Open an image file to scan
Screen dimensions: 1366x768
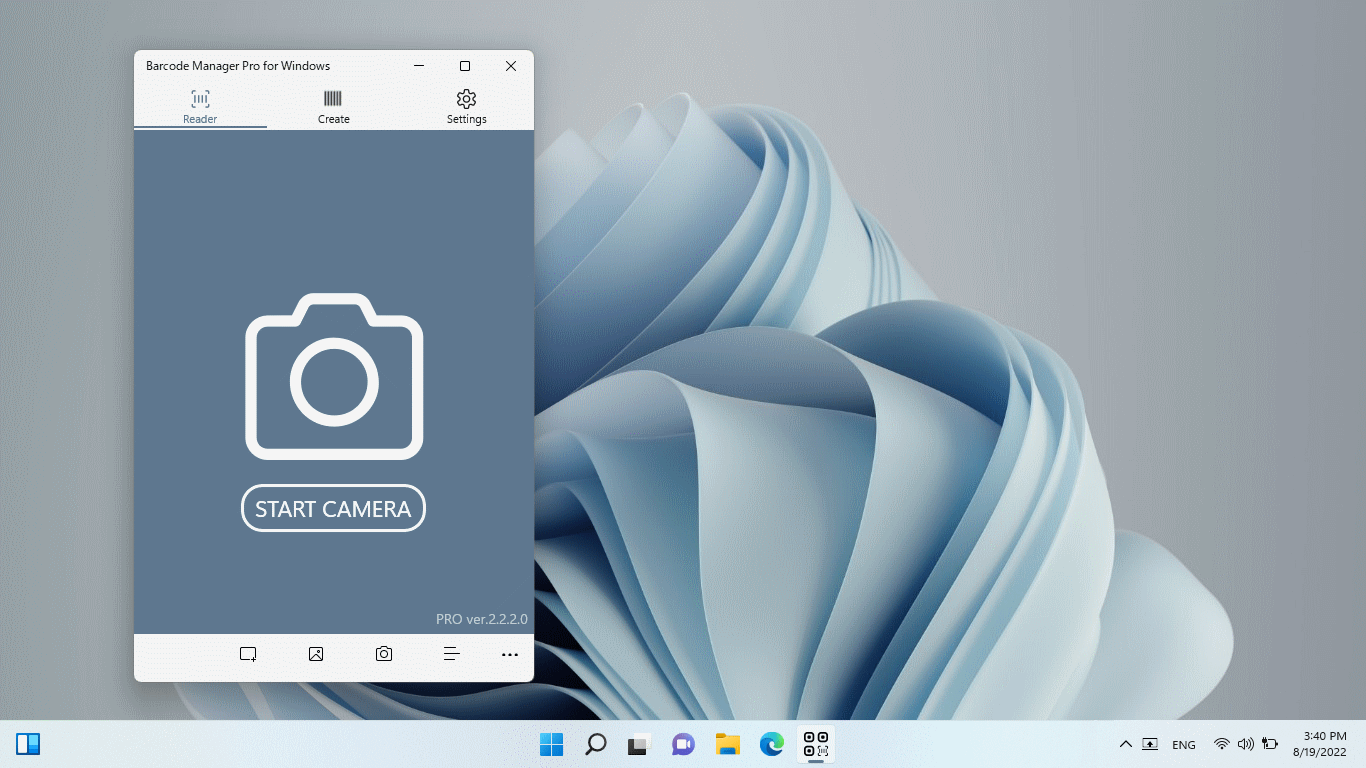pyautogui.click(x=315, y=654)
